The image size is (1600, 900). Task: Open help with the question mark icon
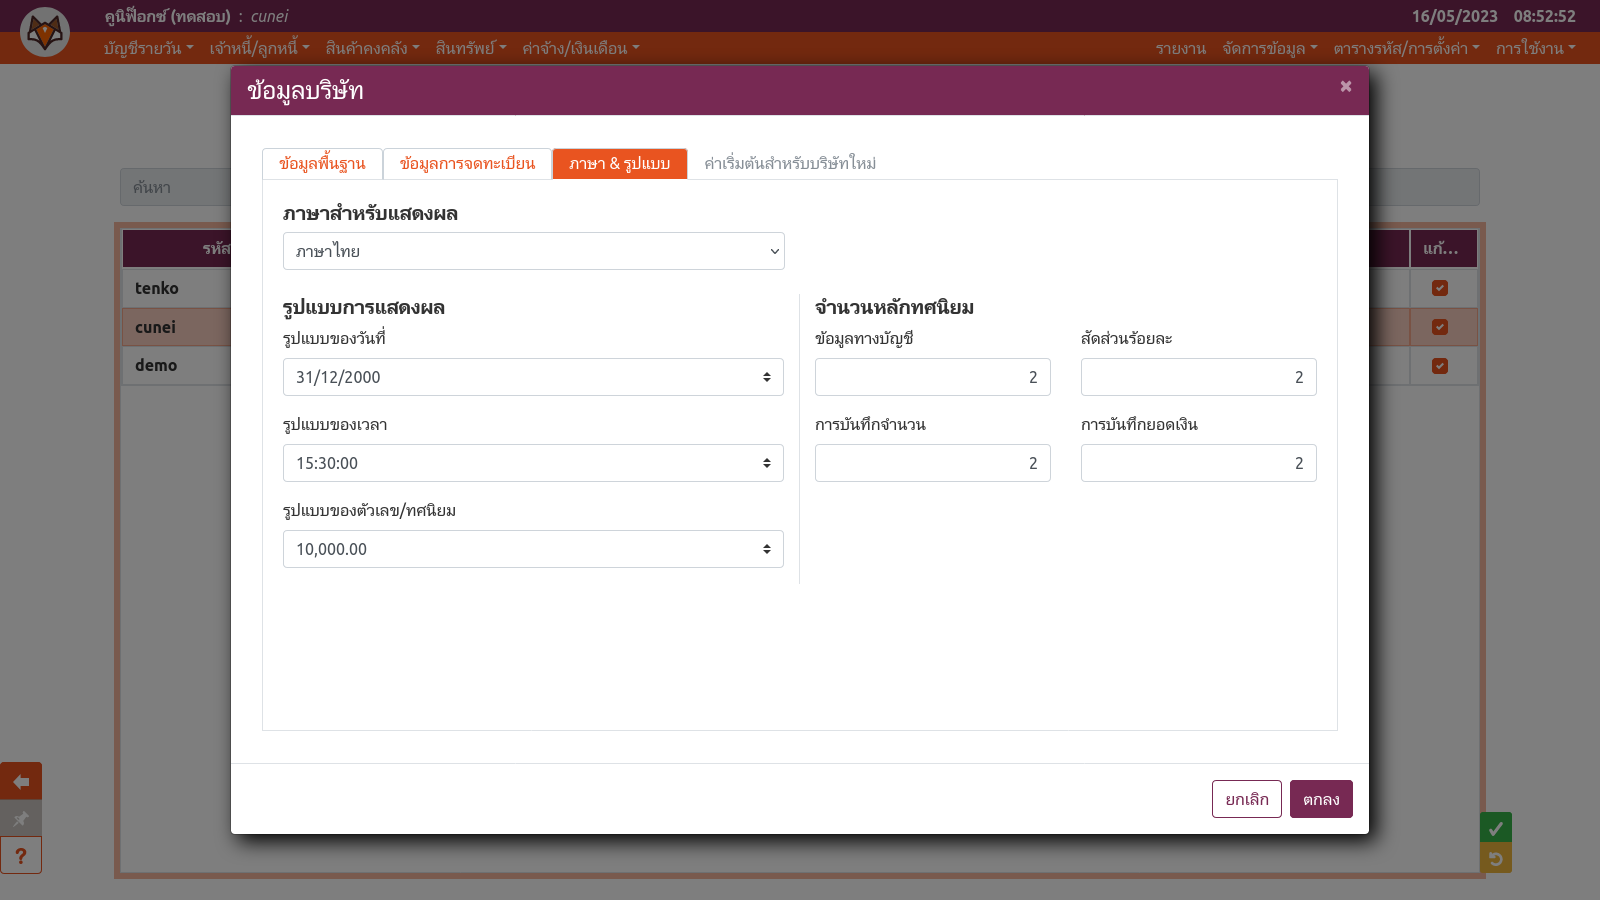tap(21, 856)
